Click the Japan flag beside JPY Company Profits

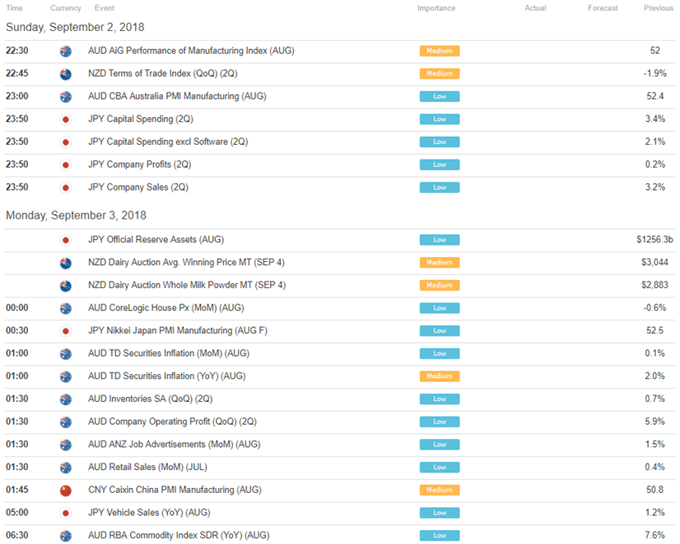click(x=65, y=165)
